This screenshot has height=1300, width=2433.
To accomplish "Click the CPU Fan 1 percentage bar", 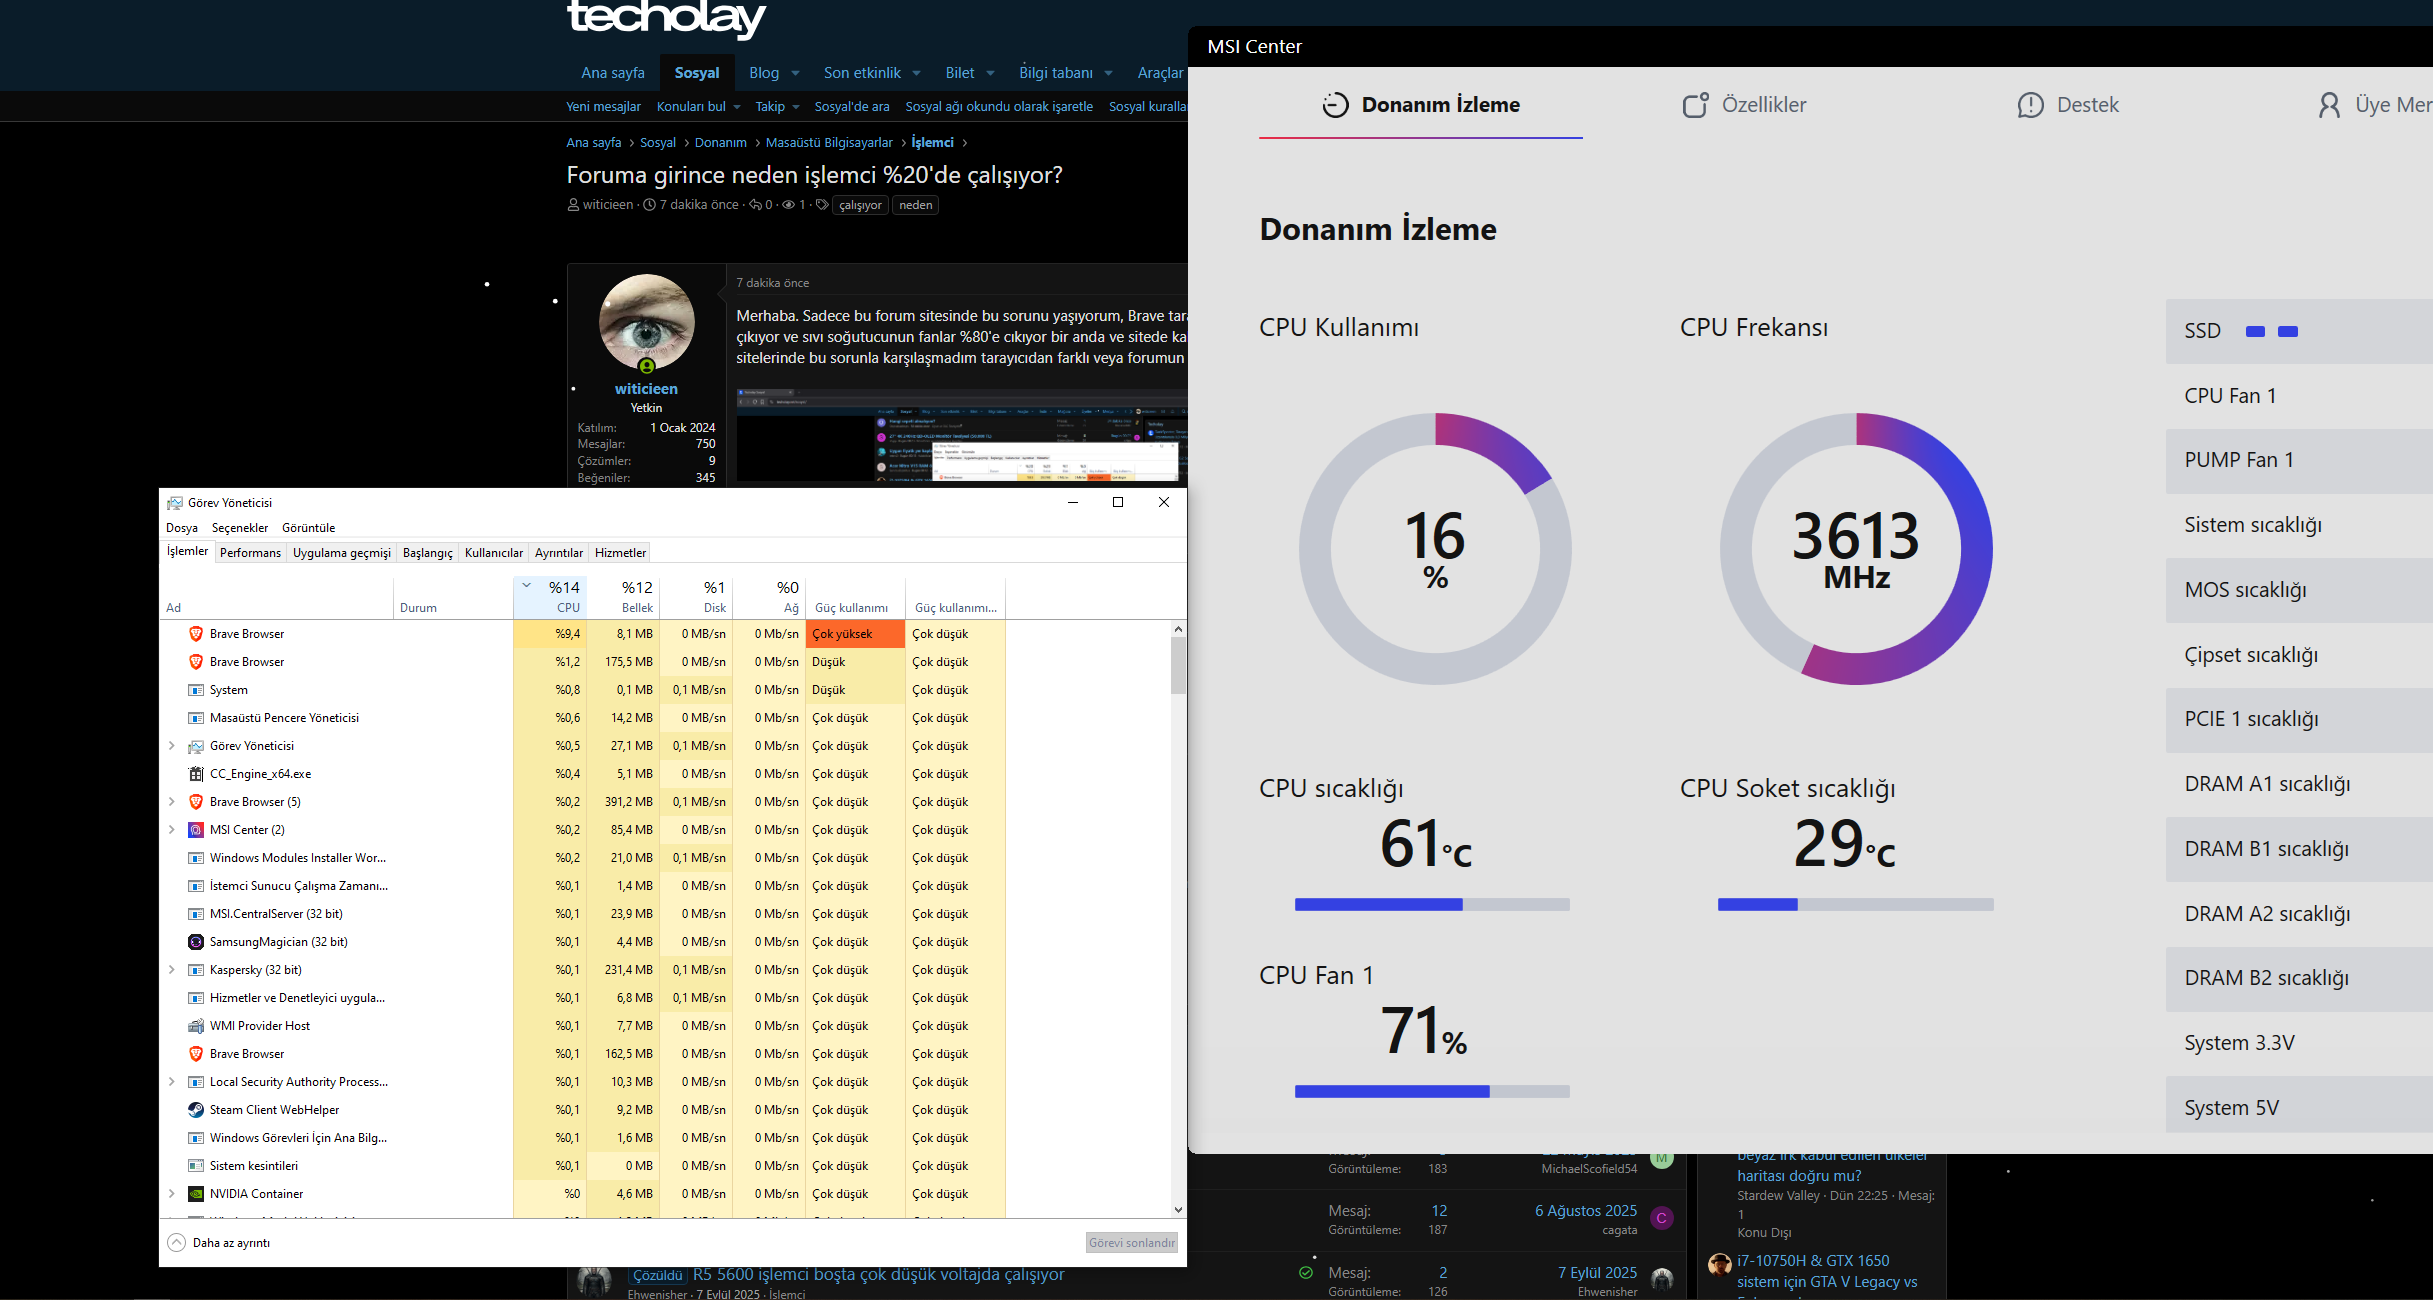I will [x=1432, y=1092].
